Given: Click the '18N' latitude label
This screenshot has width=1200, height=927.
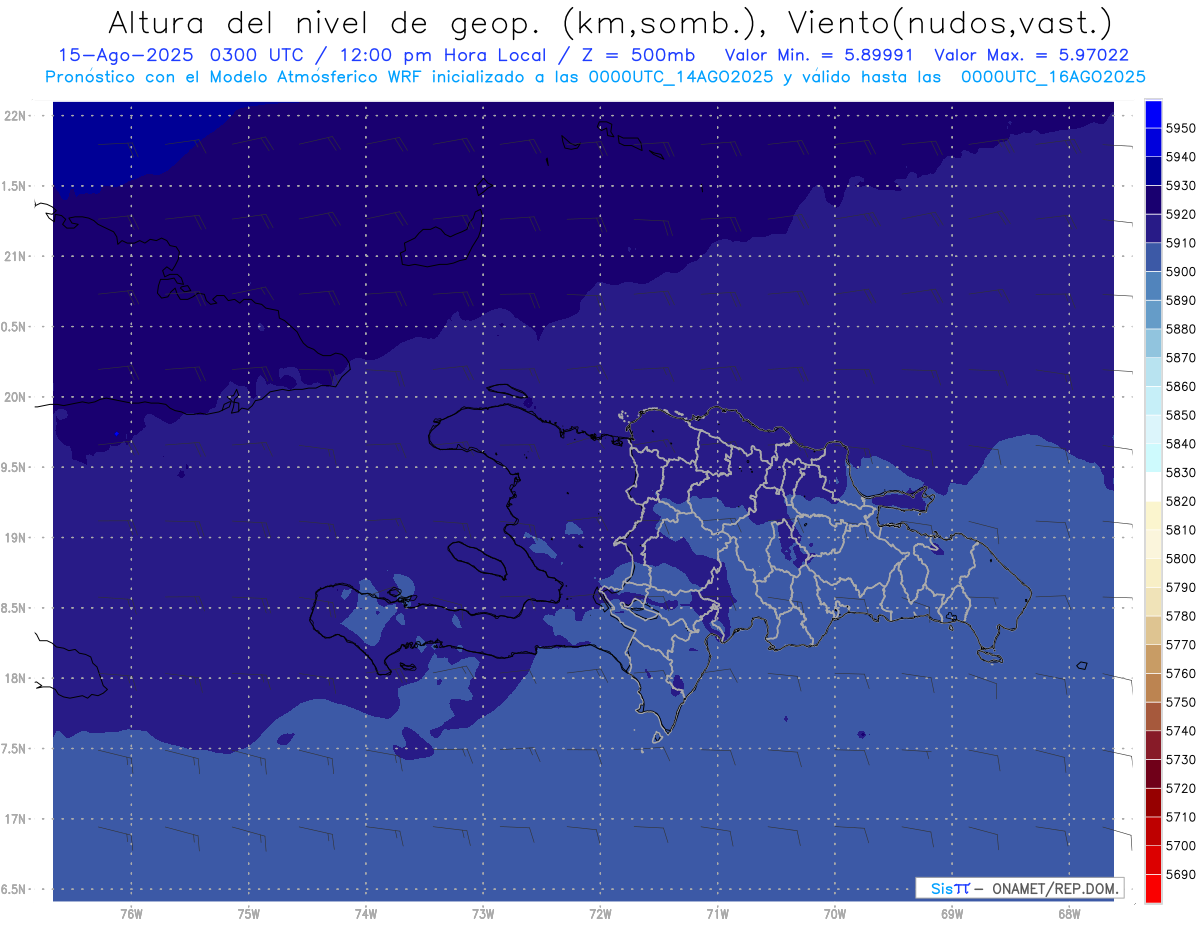Looking at the screenshot, I should click(17, 678).
